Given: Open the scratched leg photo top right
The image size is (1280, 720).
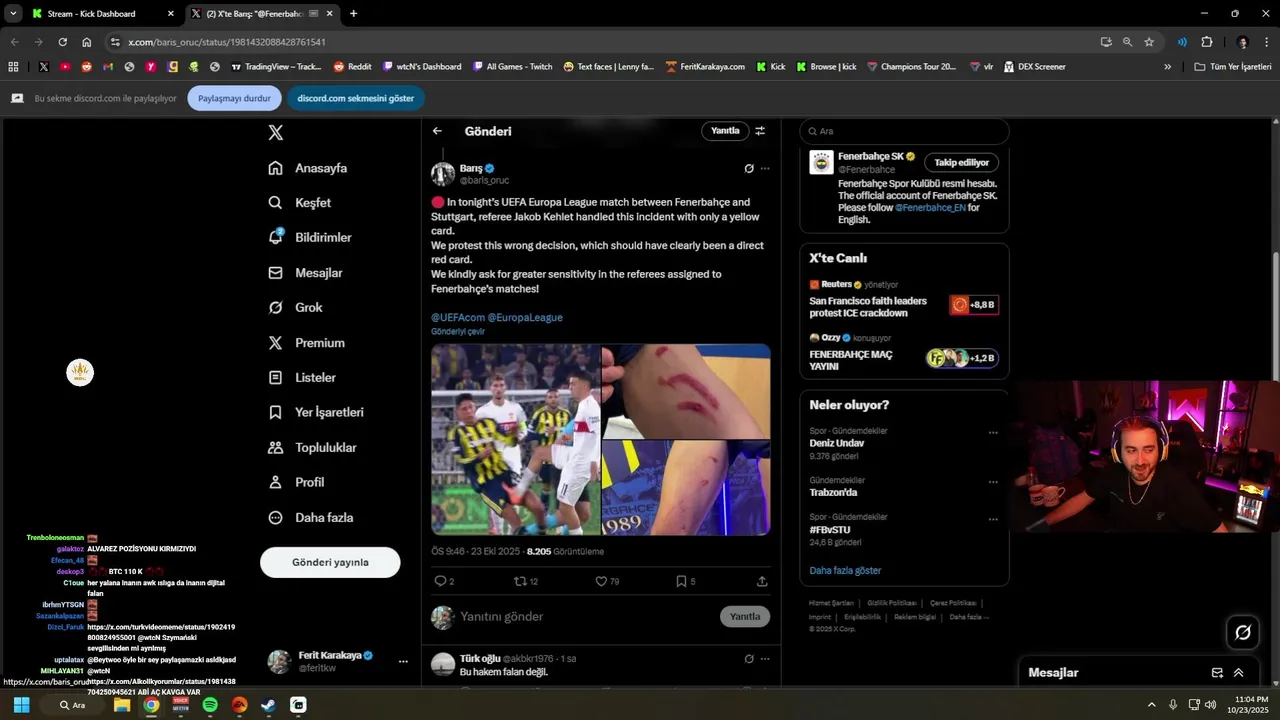Looking at the screenshot, I should click(x=686, y=391).
